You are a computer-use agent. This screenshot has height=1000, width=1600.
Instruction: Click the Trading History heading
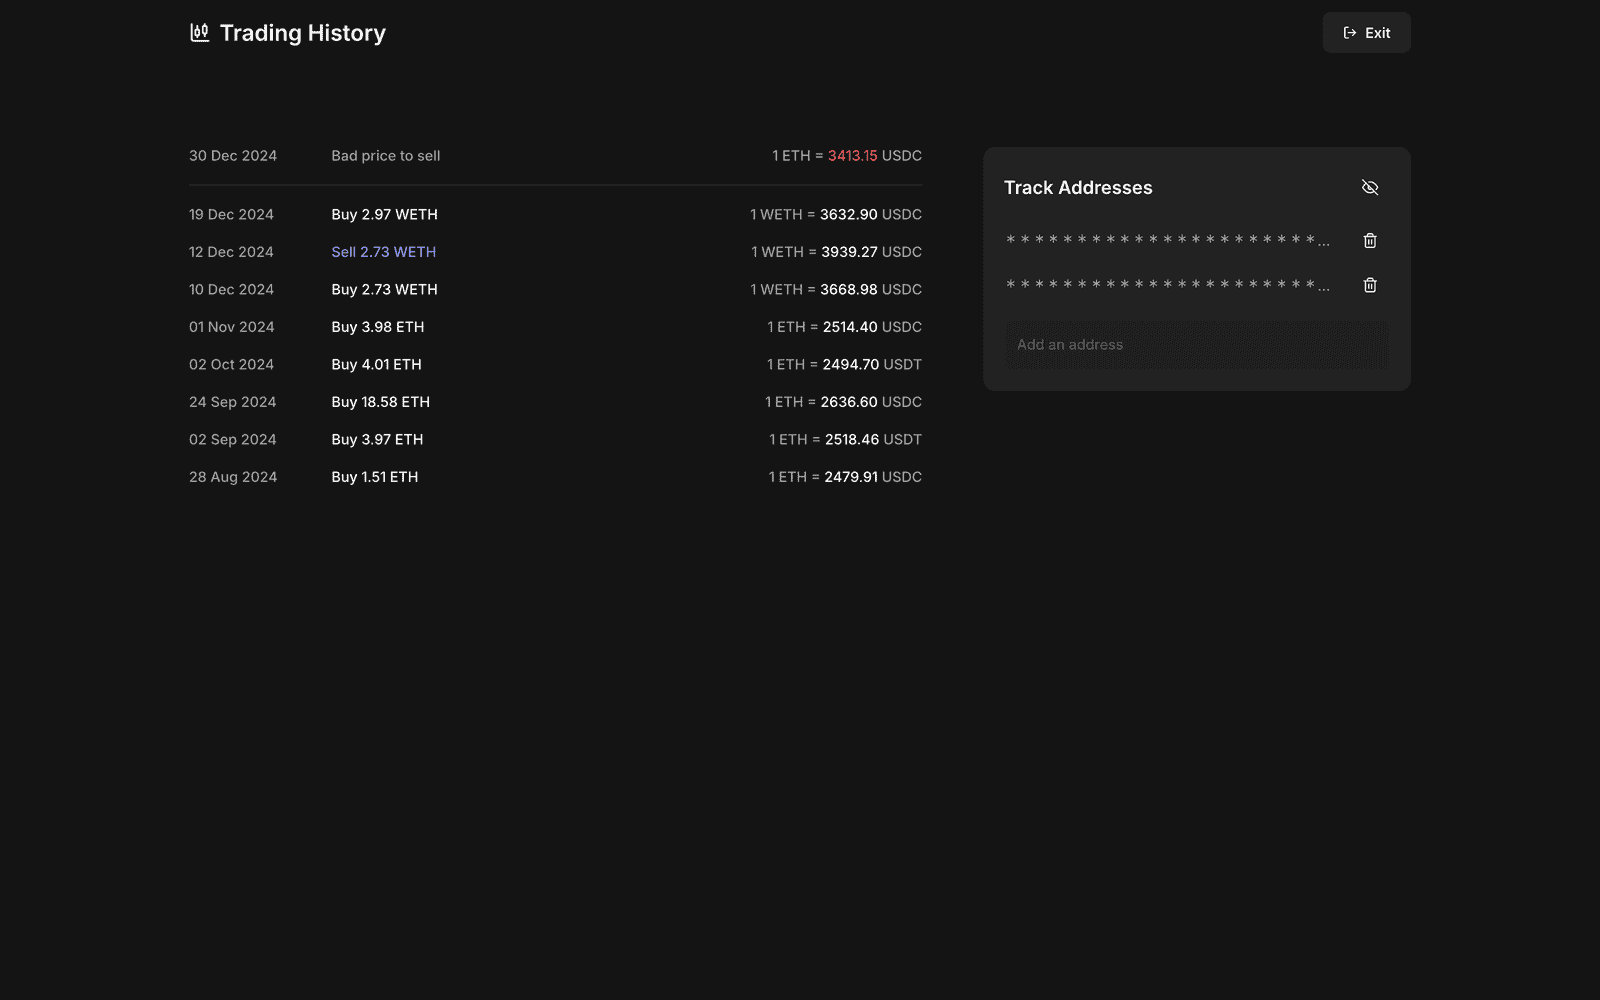coord(302,32)
